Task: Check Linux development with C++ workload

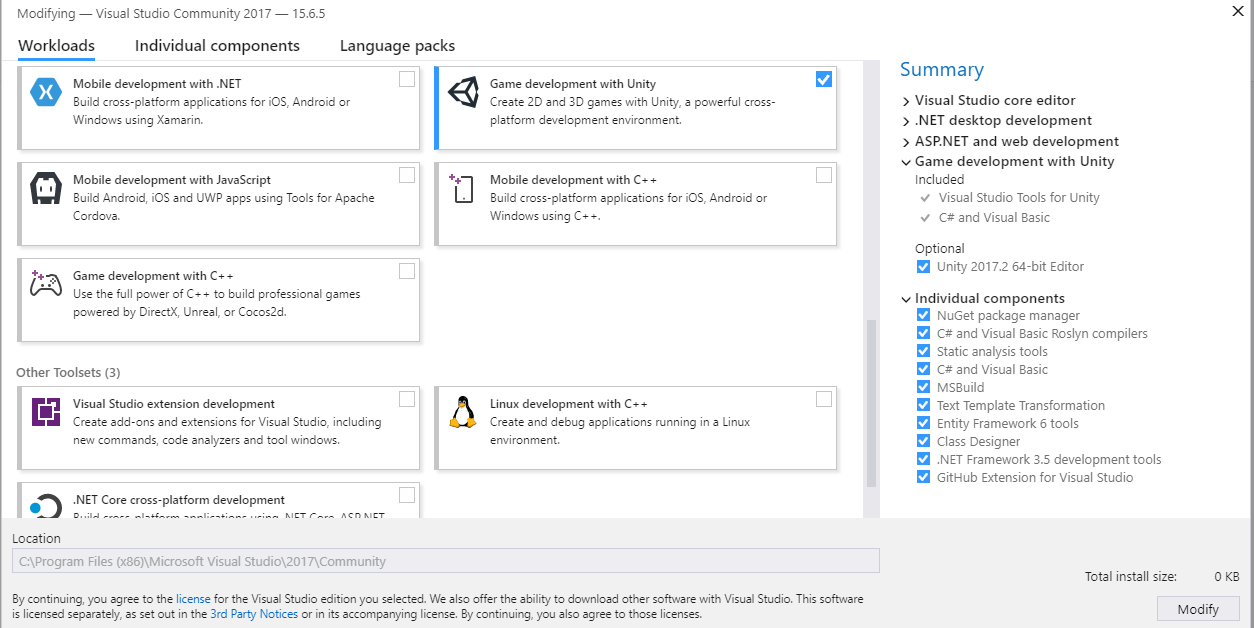Action: click(824, 399)
